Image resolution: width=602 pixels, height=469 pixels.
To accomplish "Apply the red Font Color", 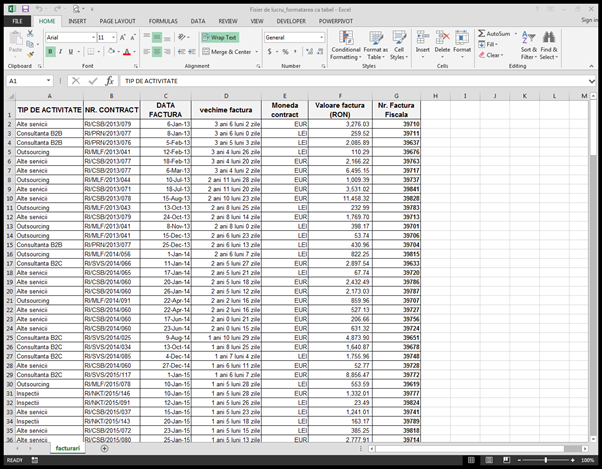I will 127,51.
